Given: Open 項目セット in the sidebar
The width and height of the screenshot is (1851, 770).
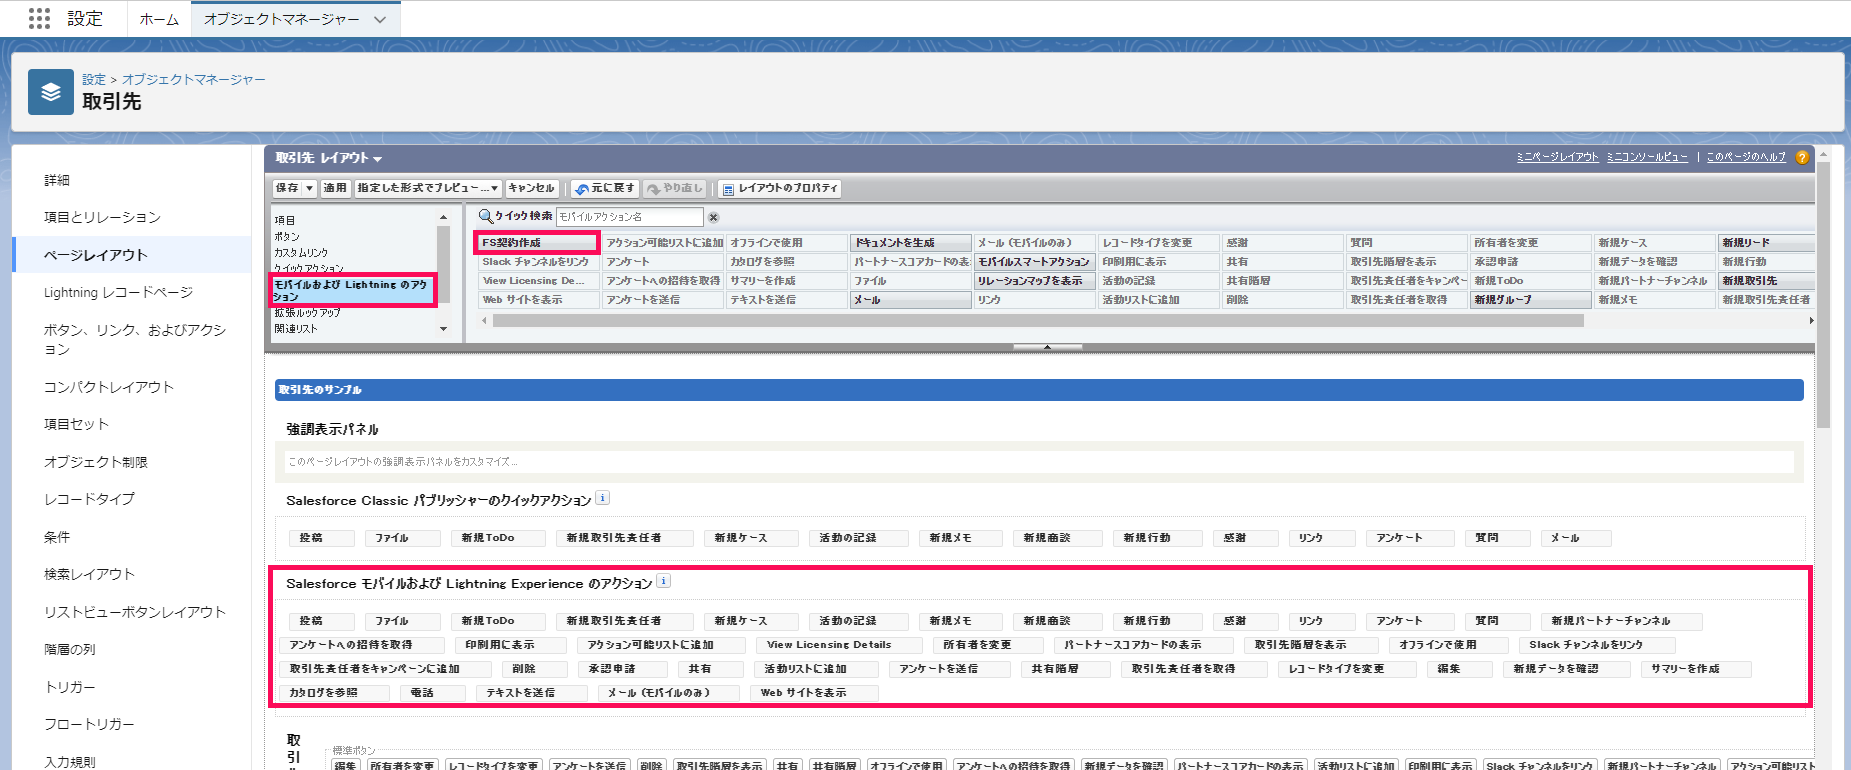Looking at the screenshot, I should coord(76,424).
